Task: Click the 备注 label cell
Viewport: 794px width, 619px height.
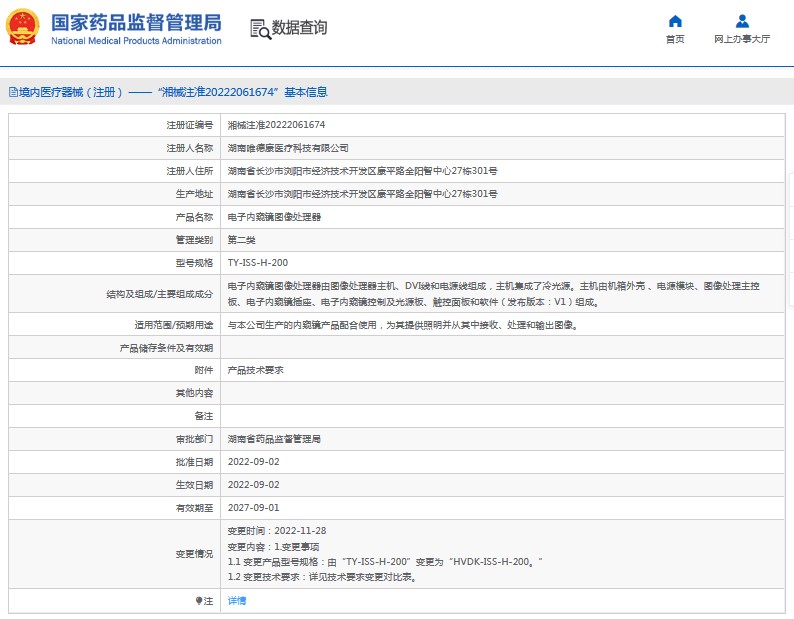Action: (x=115, y=416)
